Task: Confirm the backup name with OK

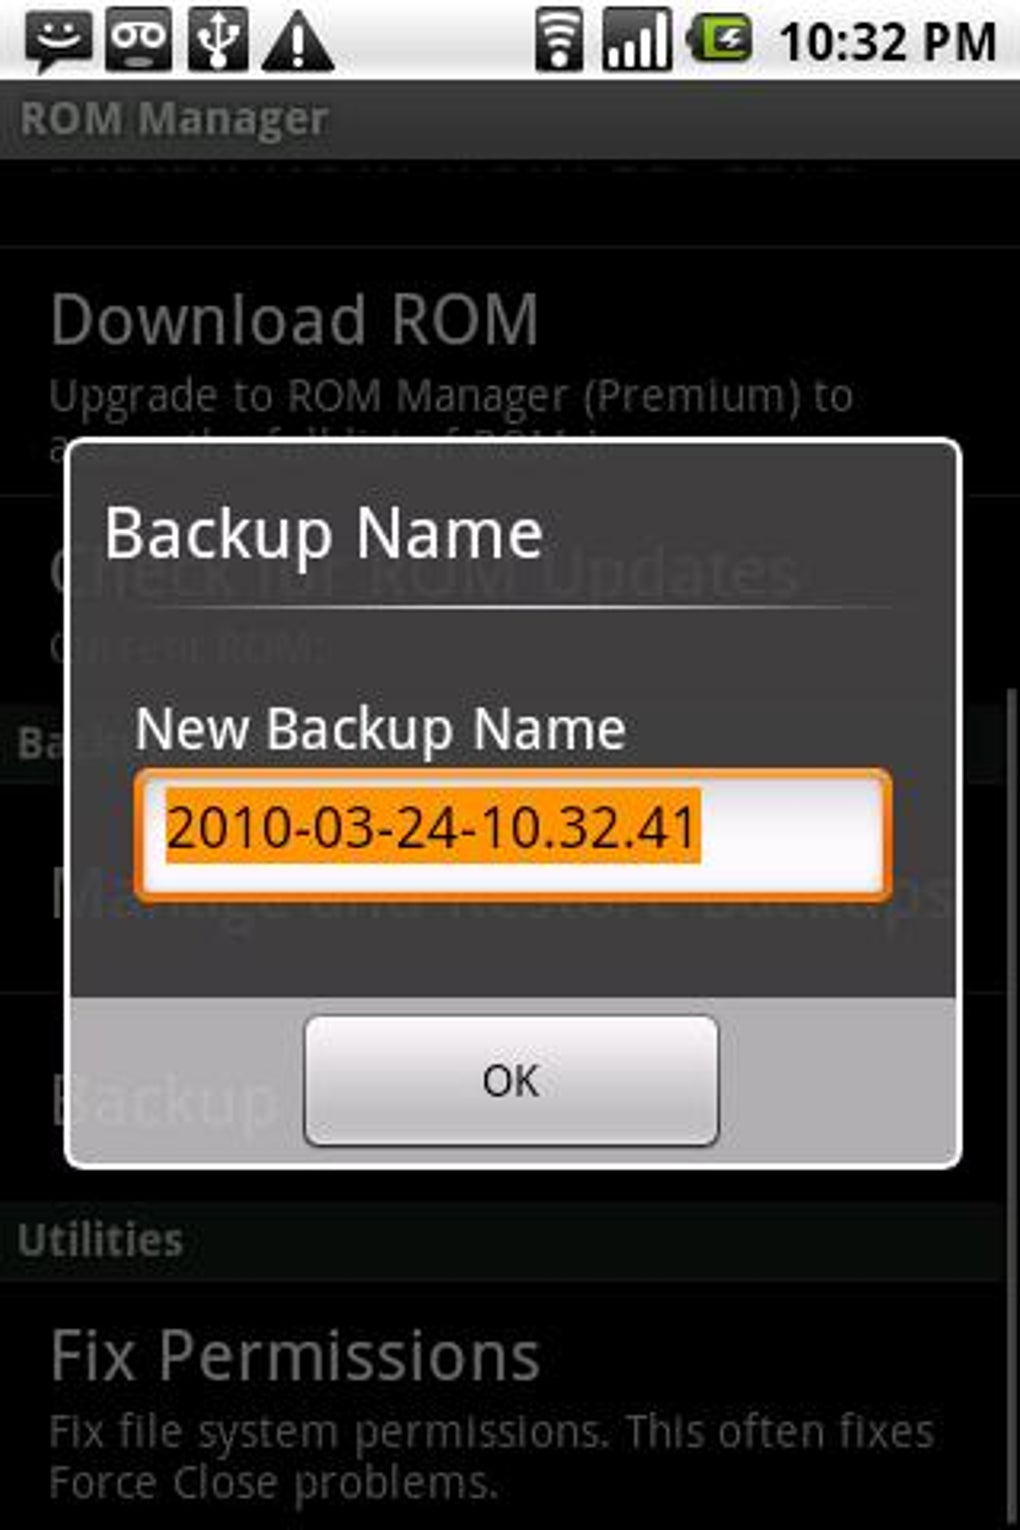Action: (x=511, y=1080)
